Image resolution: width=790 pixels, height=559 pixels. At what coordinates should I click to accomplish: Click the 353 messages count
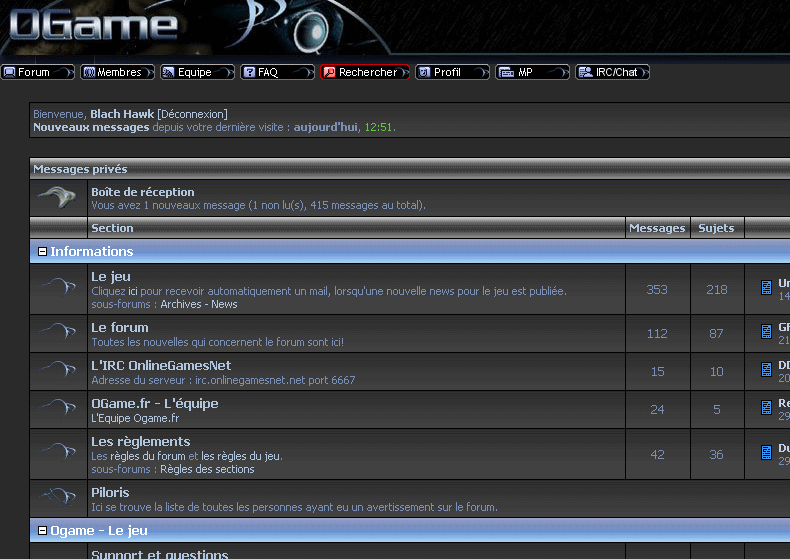[657, 290]
